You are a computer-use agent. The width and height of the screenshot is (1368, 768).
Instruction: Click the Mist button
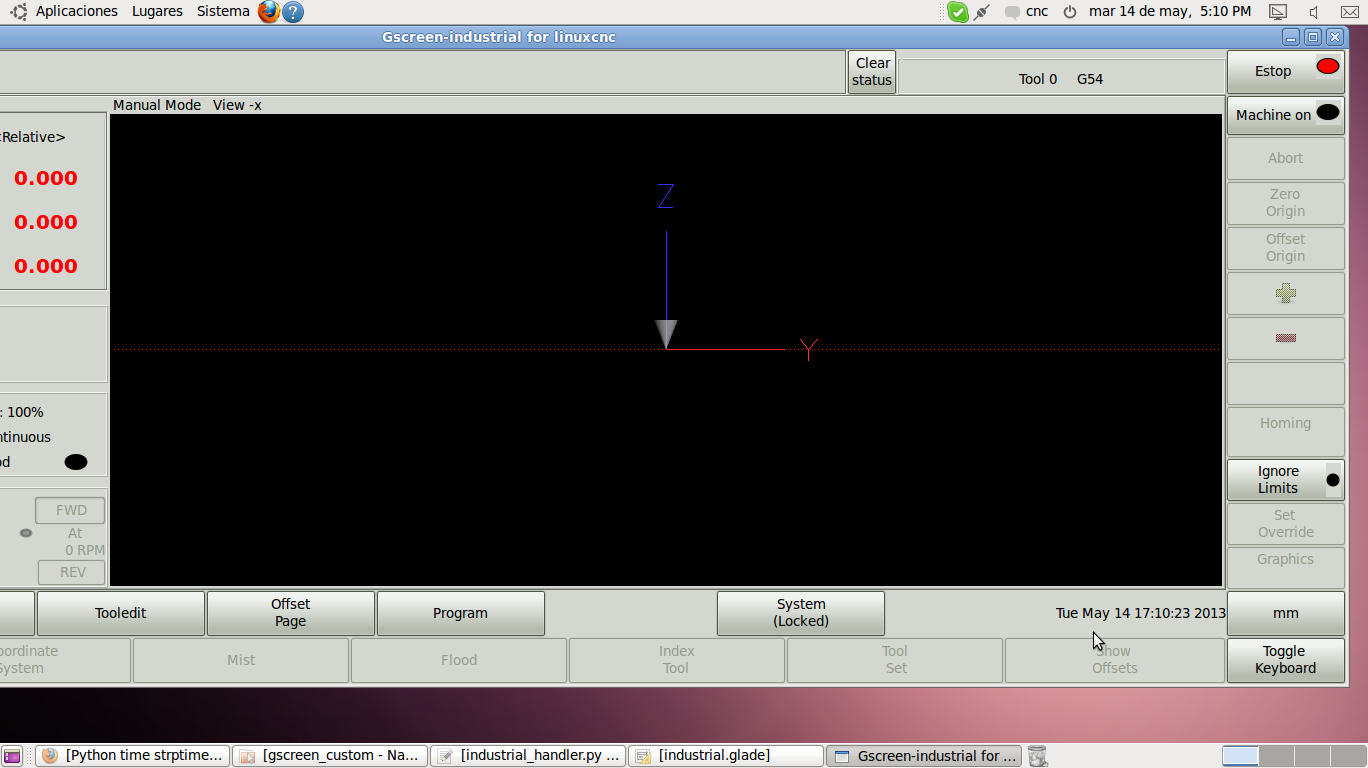[241, 660]
